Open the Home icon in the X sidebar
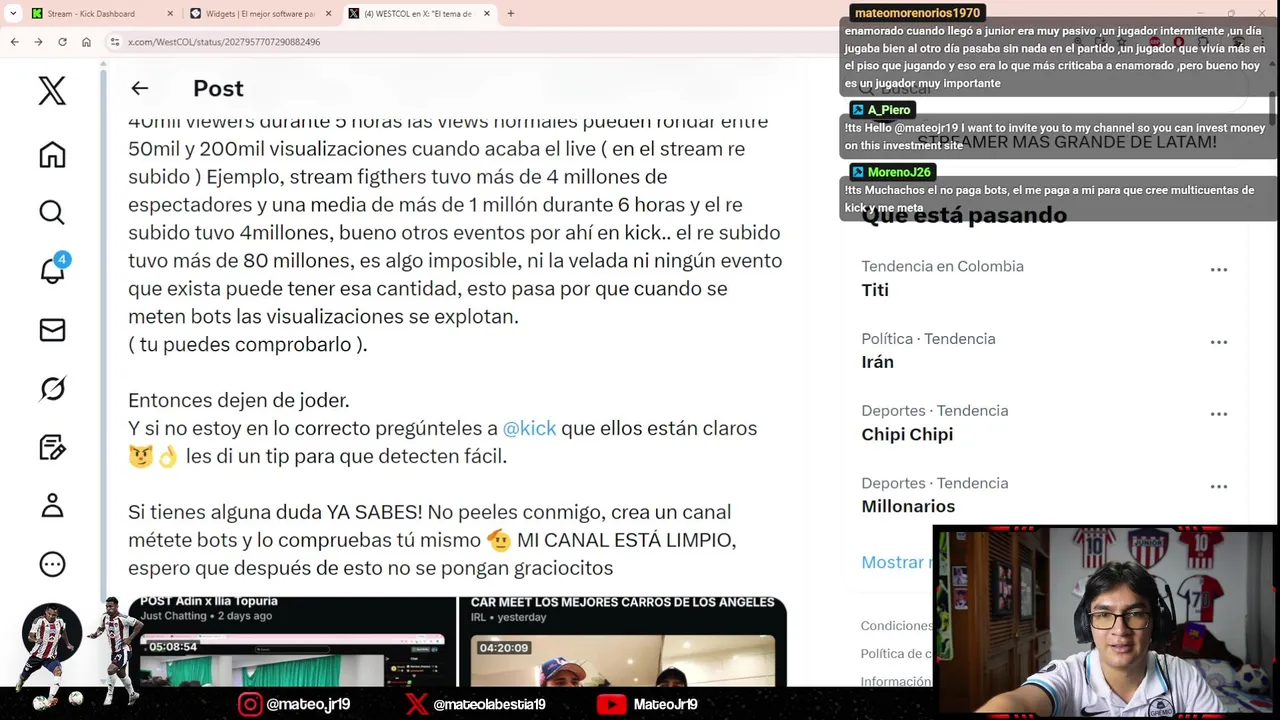 coord(52,155)
